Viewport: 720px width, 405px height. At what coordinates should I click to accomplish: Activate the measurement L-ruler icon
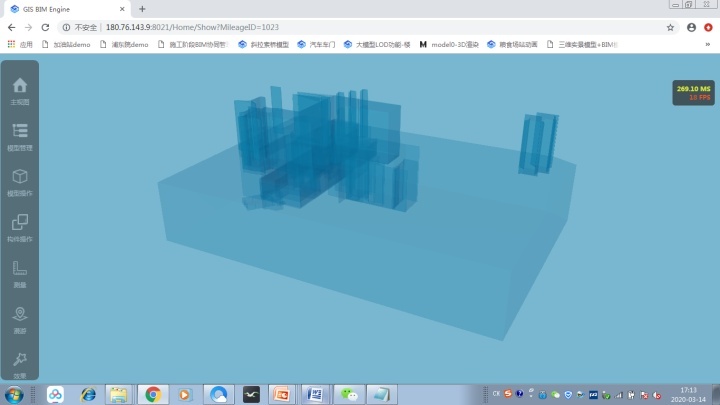(x=20, y=268)
